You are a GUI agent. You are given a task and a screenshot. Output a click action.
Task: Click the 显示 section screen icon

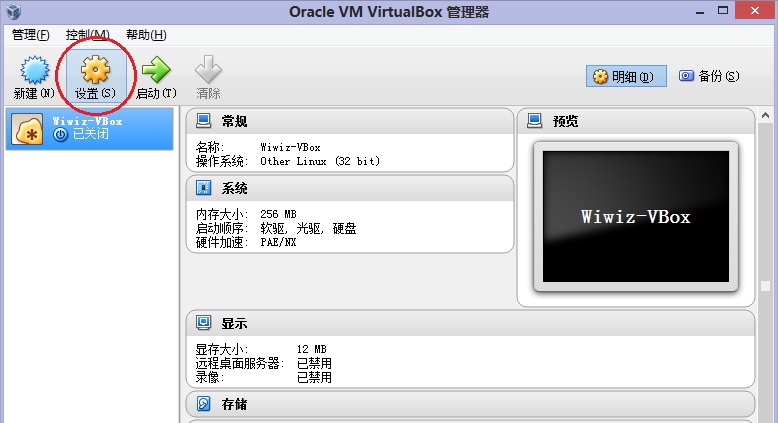click(203, 323)
